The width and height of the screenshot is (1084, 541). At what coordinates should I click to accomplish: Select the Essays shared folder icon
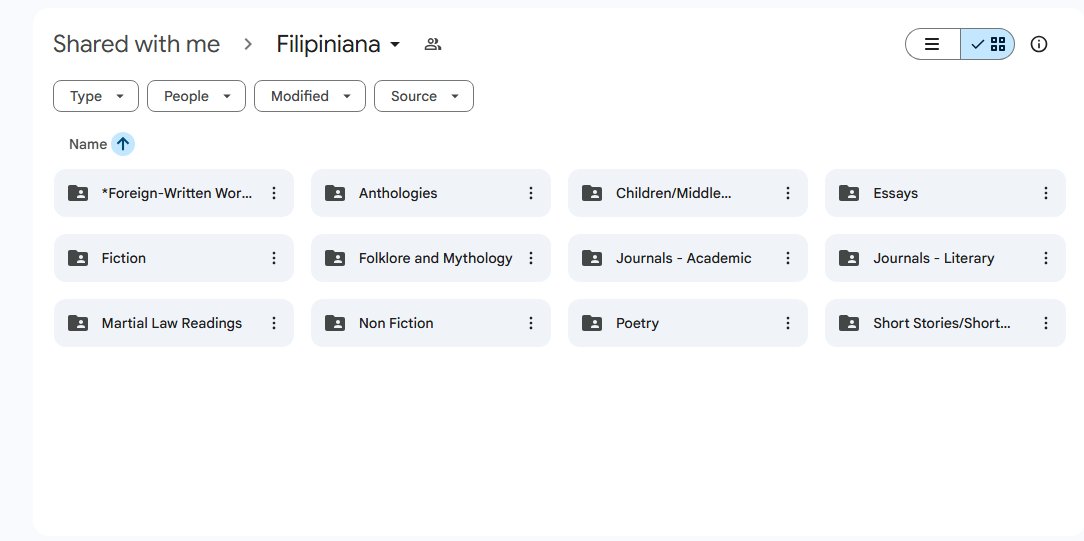click(x=849, y=193)
